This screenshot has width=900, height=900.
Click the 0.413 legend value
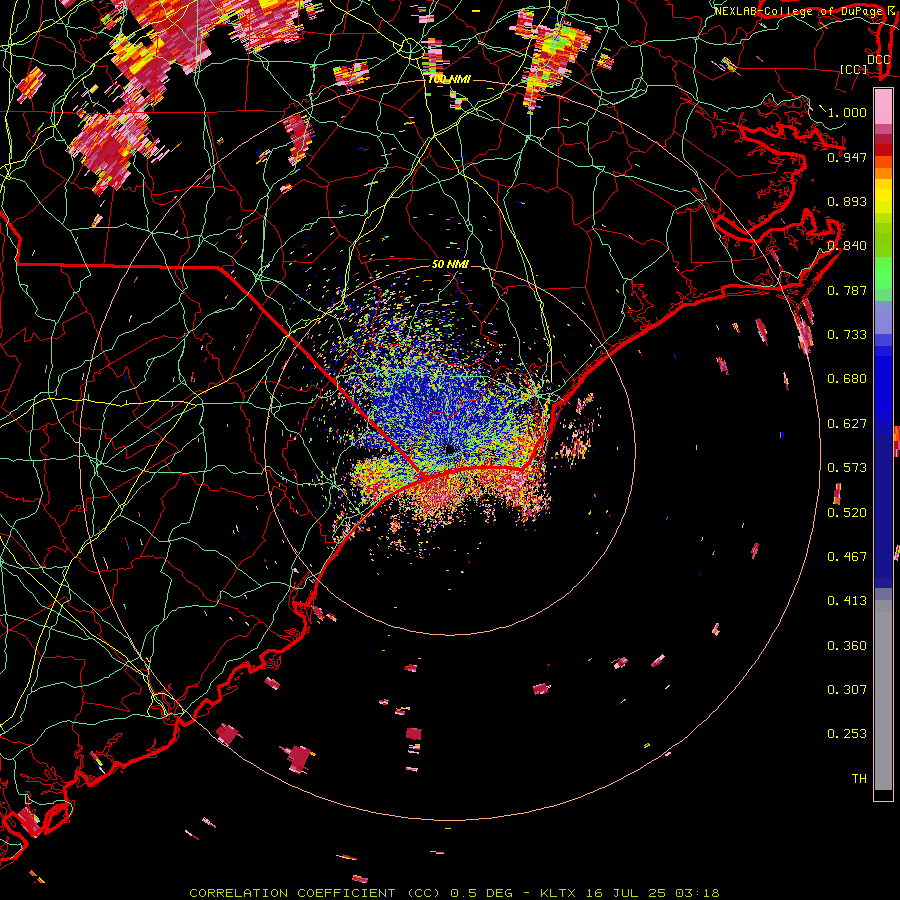coord(847,601)
